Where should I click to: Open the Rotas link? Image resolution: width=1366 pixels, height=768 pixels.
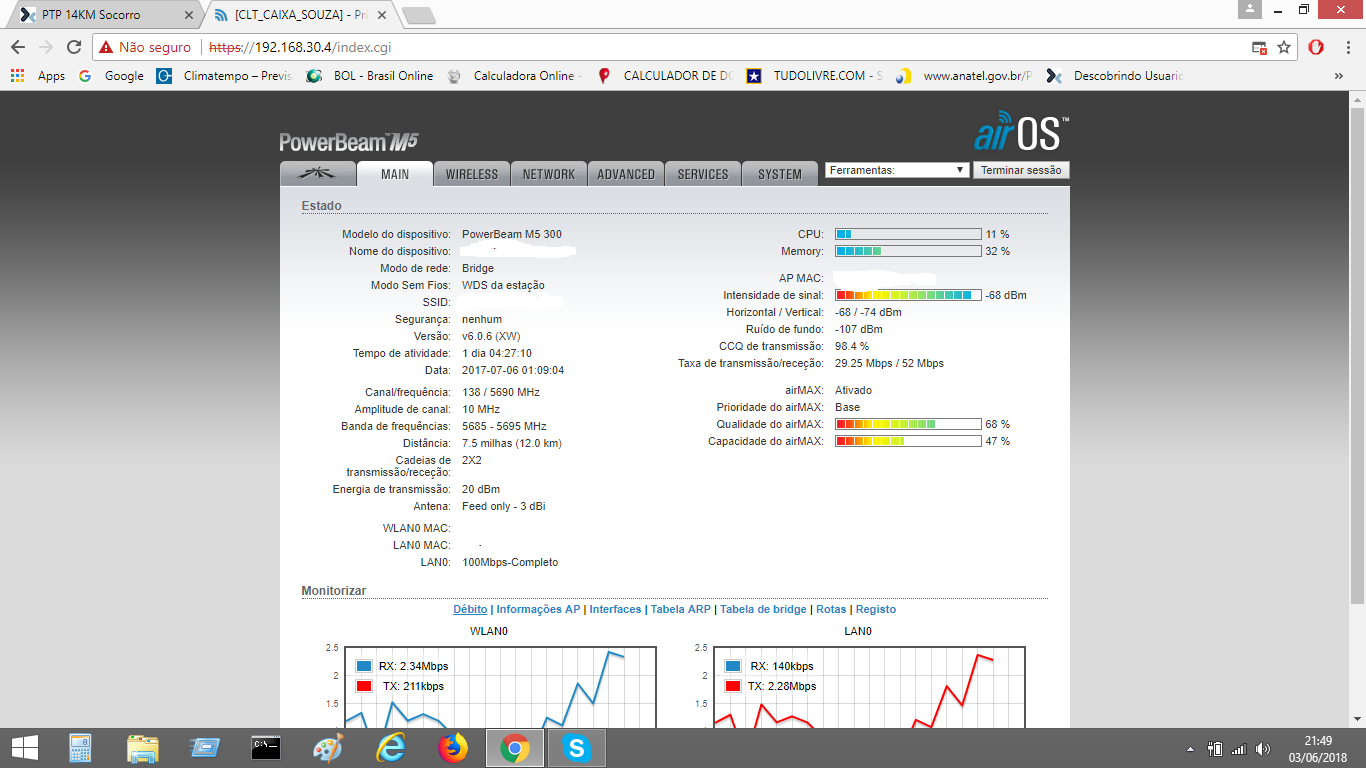[x=831, y=609]
